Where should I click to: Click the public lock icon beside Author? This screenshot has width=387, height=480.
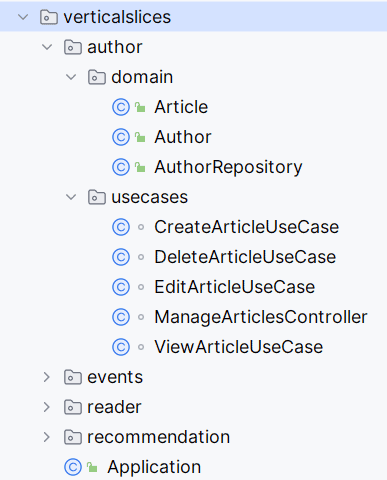pyautogui.click(x=140, y=137)
